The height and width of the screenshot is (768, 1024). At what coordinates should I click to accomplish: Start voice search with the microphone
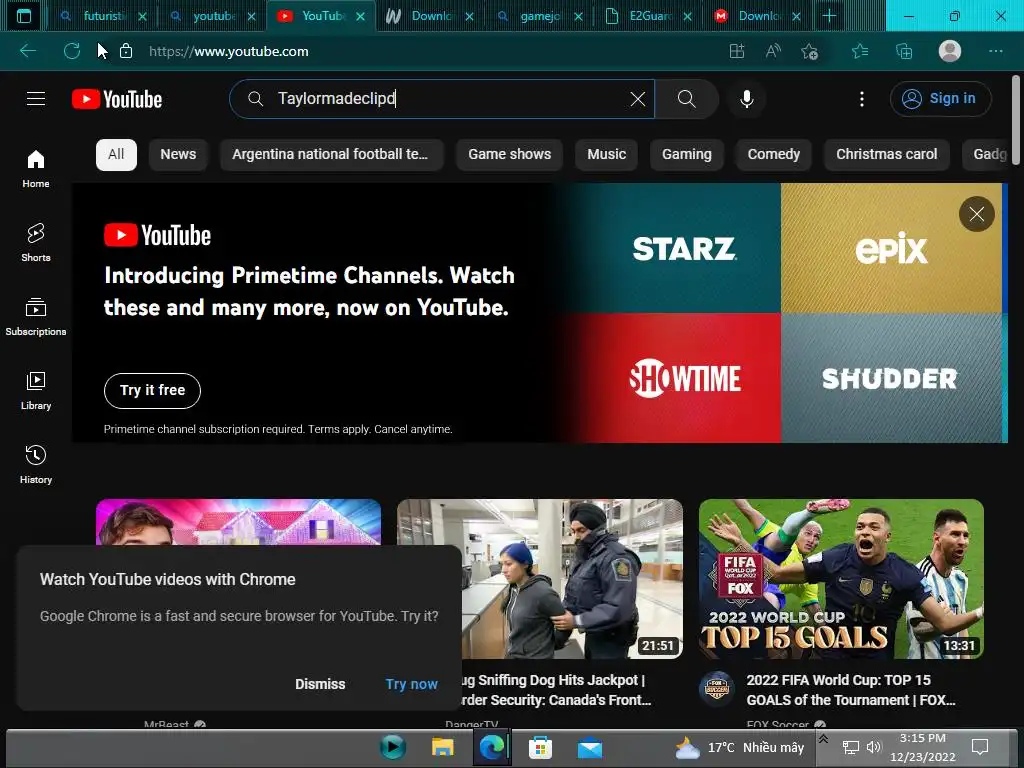(x=746, y=99)
